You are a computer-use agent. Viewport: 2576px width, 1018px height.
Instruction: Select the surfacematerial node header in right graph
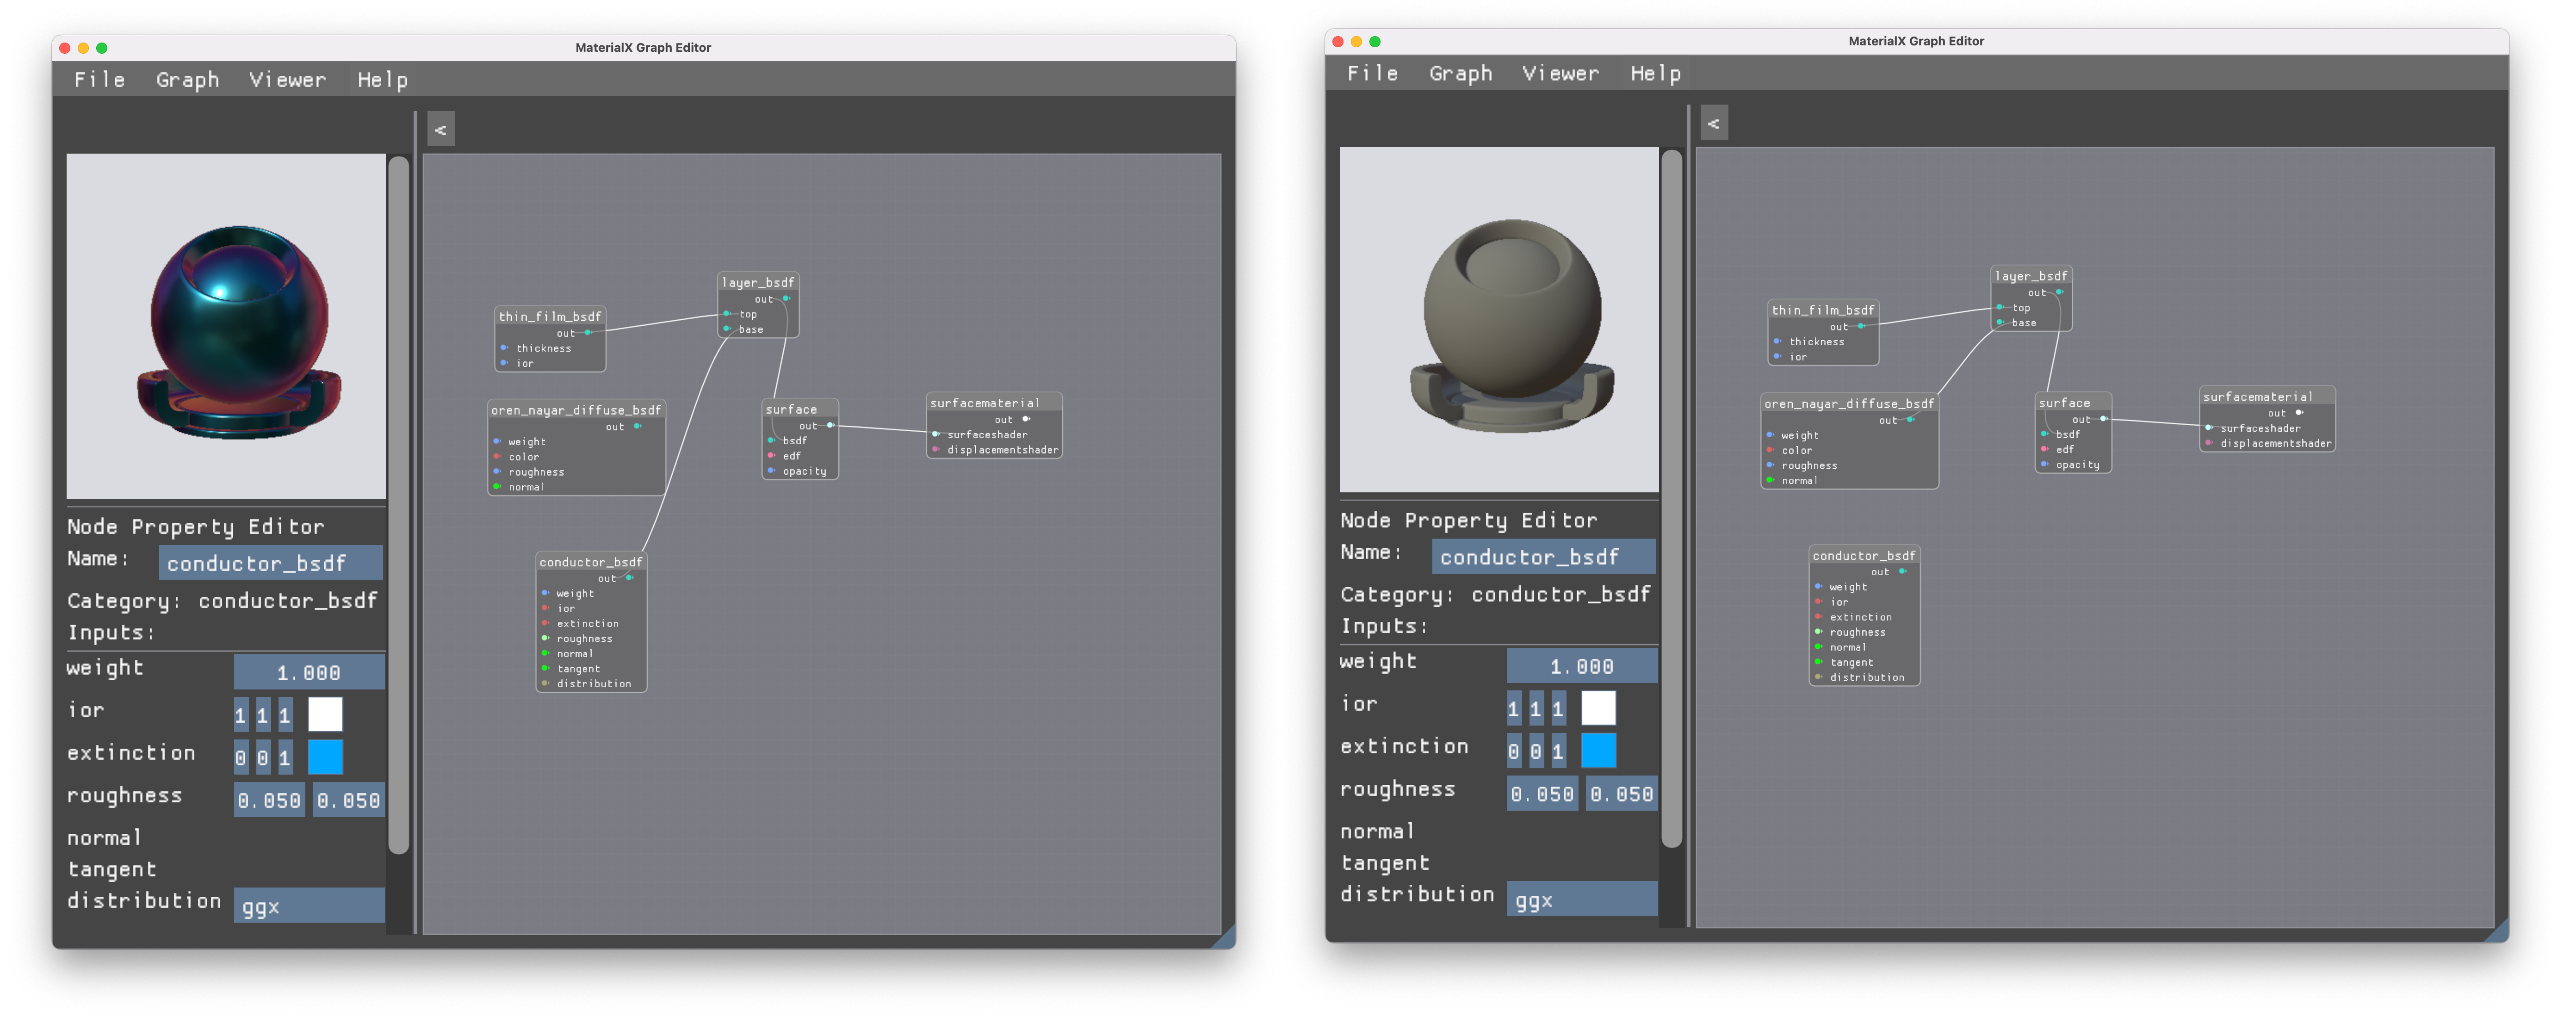(2267, 396)
